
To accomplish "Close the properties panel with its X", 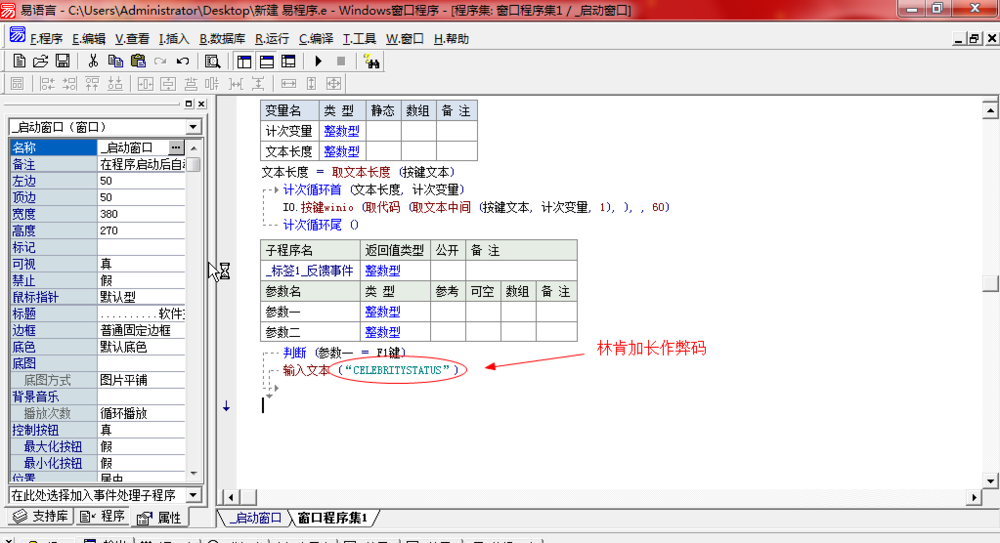I will pos(202,104).
